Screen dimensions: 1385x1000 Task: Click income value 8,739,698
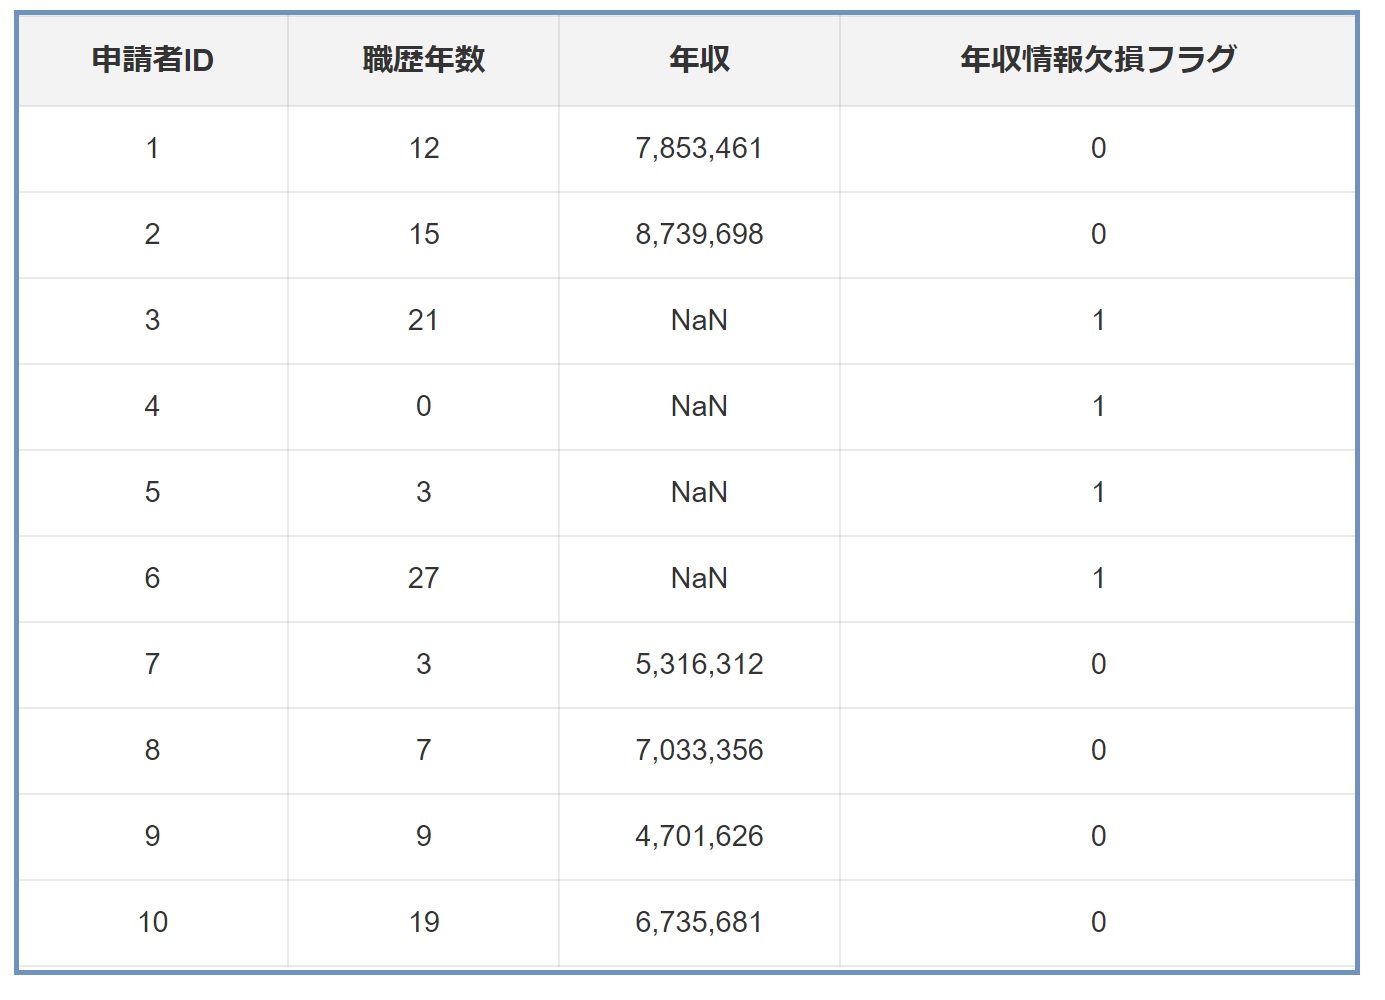click(699, 235)
